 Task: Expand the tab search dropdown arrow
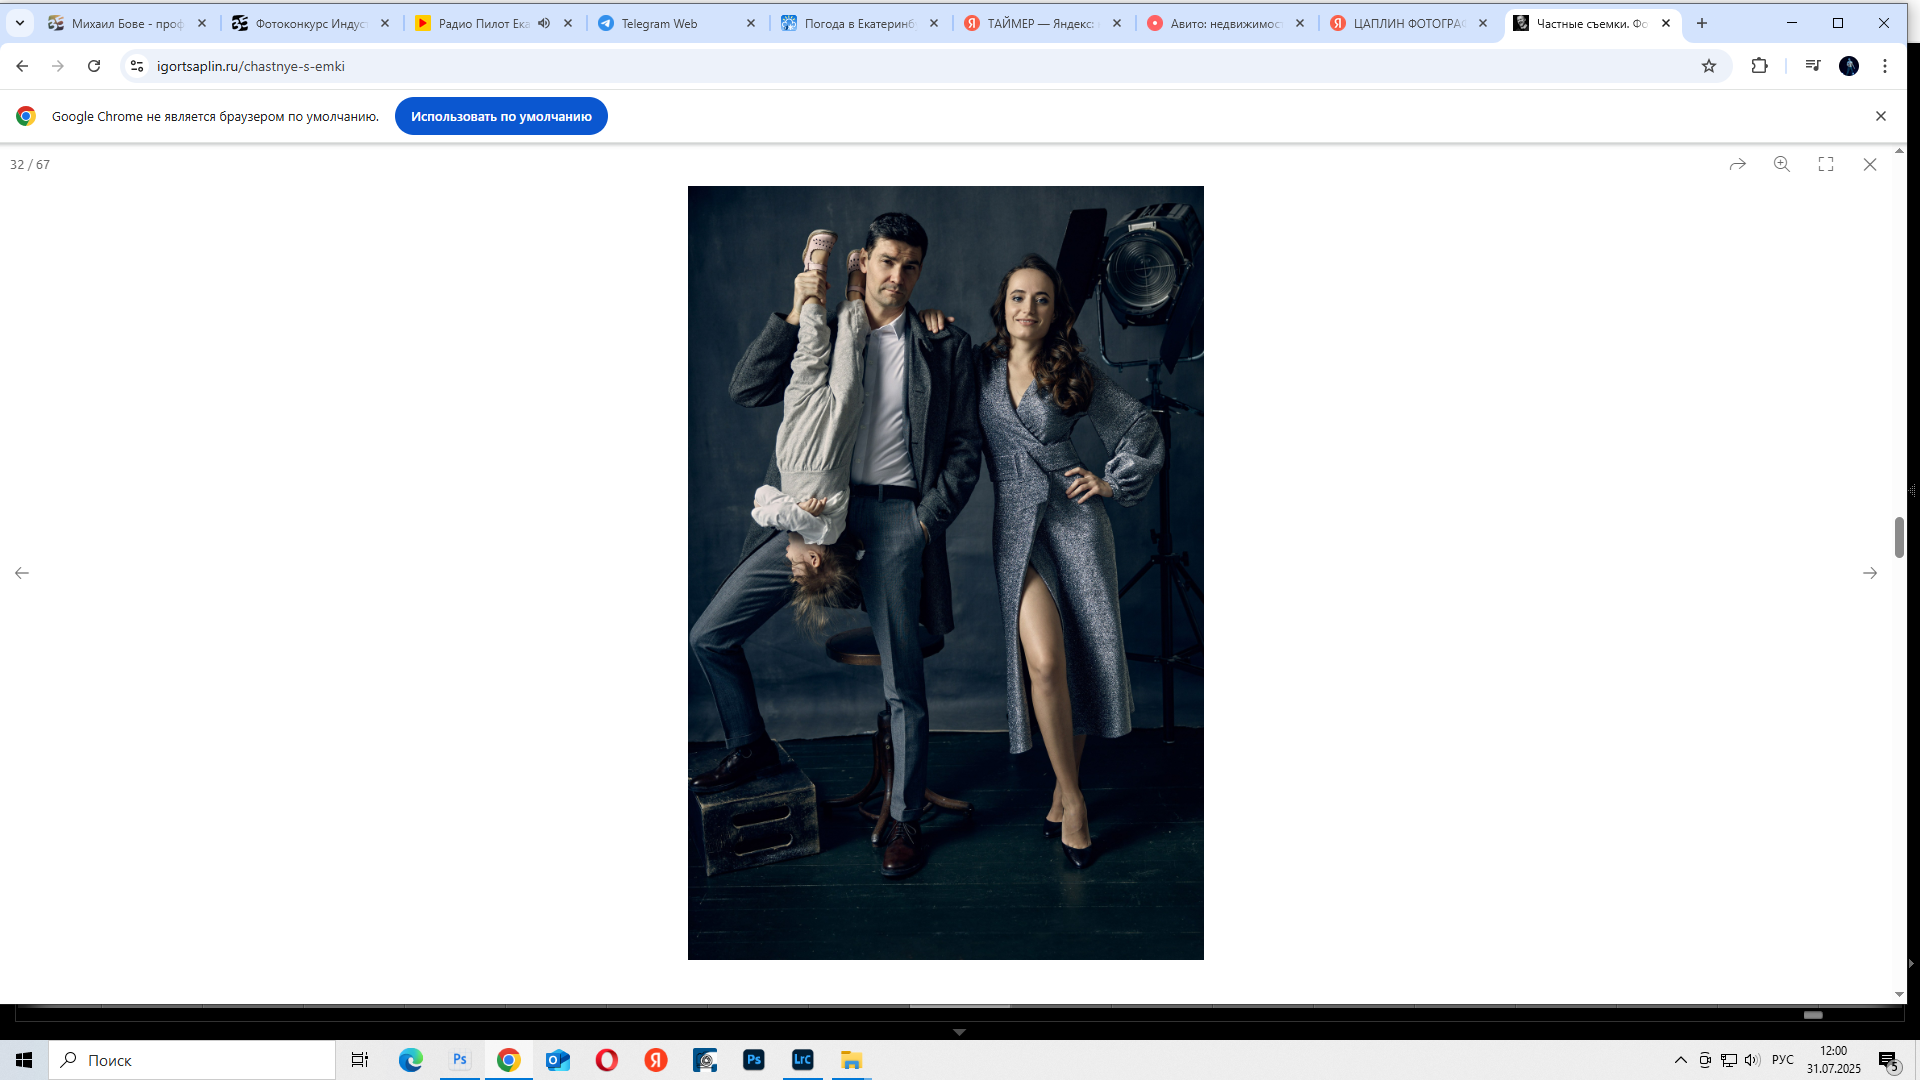tap(20, 23)
